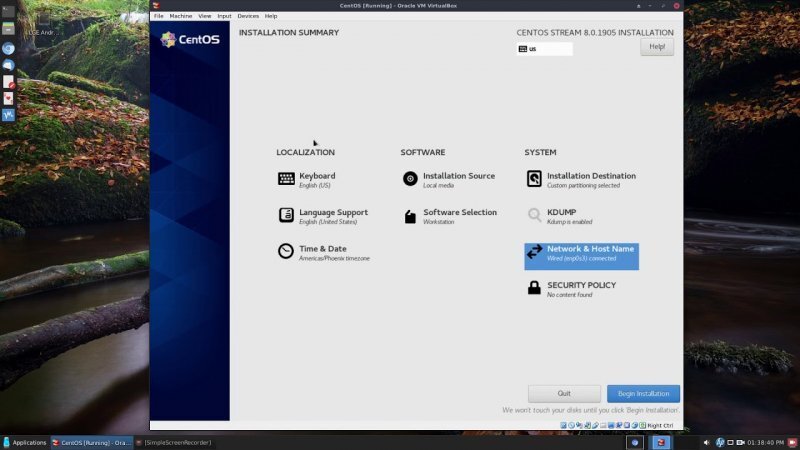Image resolution: width=800 pixels, height=450 pixels.
Task: Open the terminal launcher in the dock
Action: click(8, 11)
